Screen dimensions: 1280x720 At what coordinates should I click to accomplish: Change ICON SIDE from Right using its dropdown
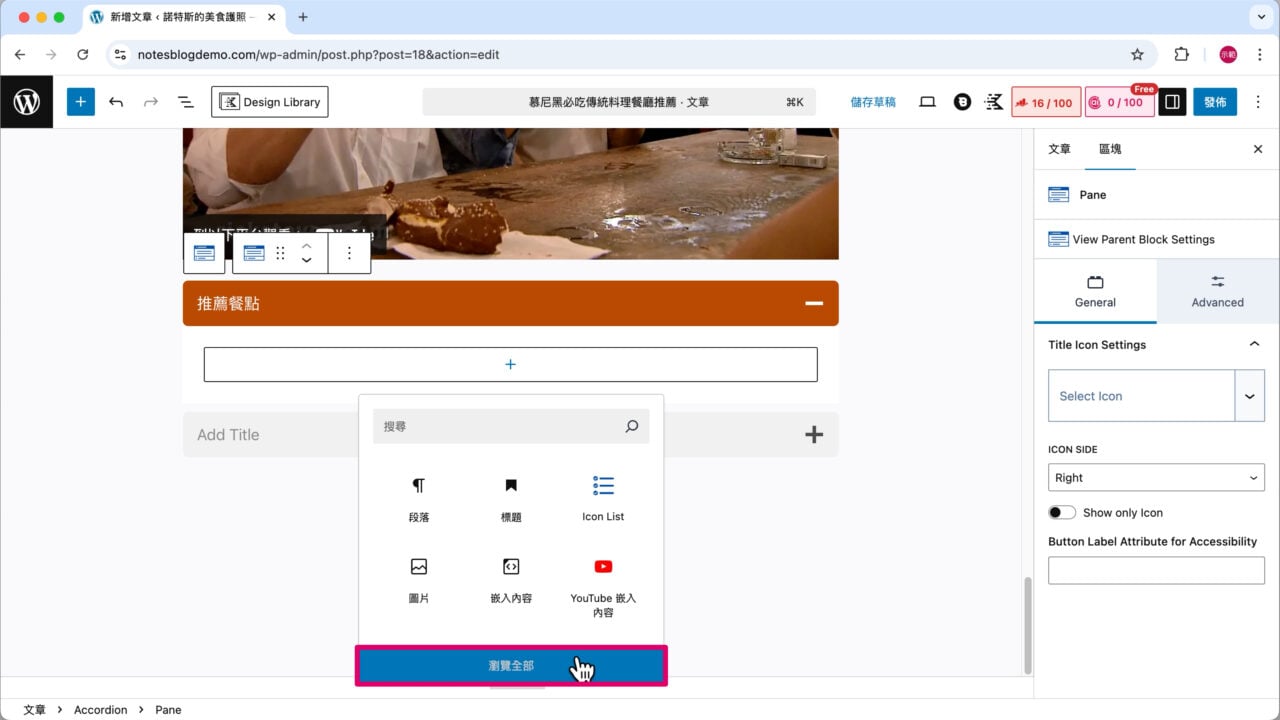[1155, 477]
